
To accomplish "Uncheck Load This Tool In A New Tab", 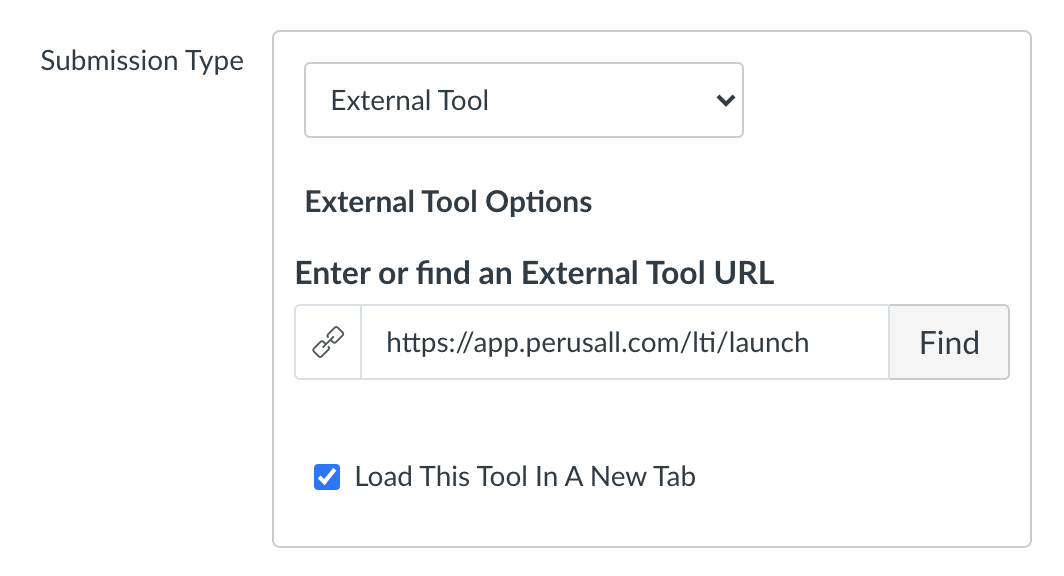I will coord(327,477).
